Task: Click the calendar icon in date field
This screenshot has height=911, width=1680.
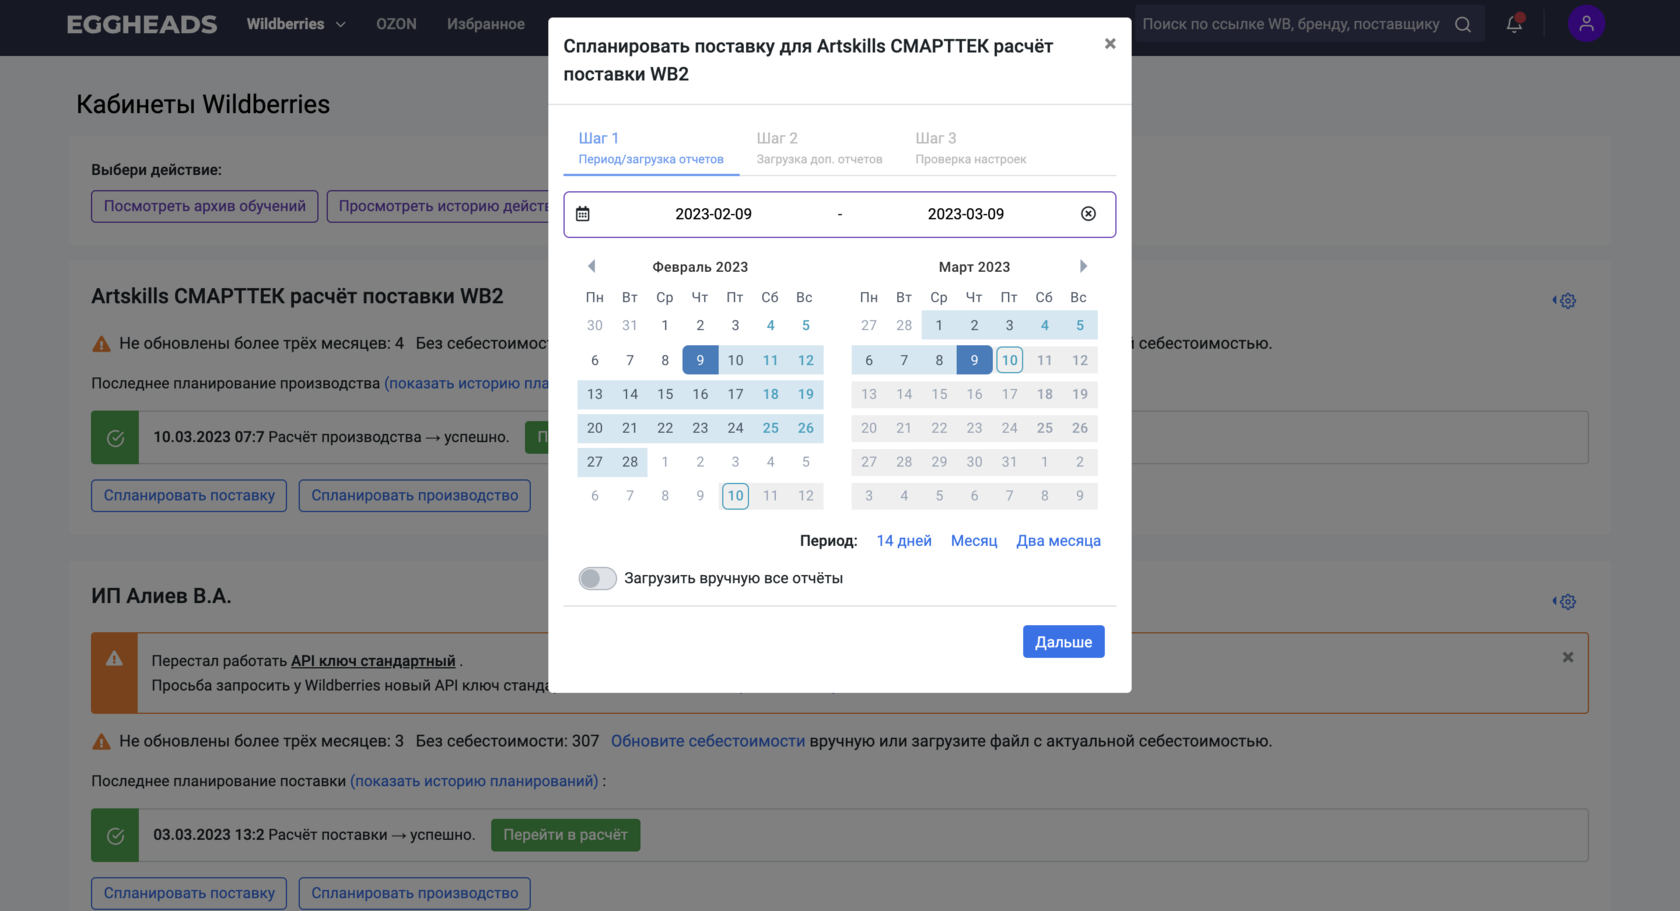Action: tap(583, 214)
